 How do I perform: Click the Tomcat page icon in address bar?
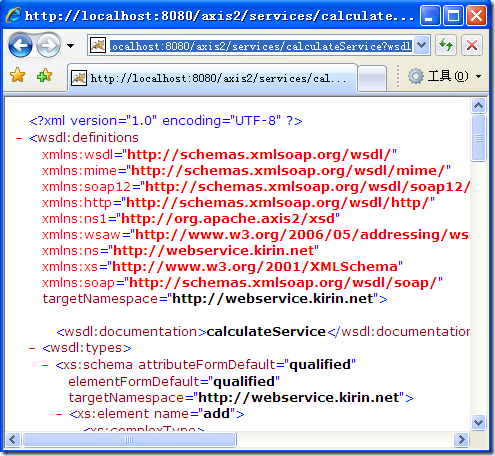98,45
